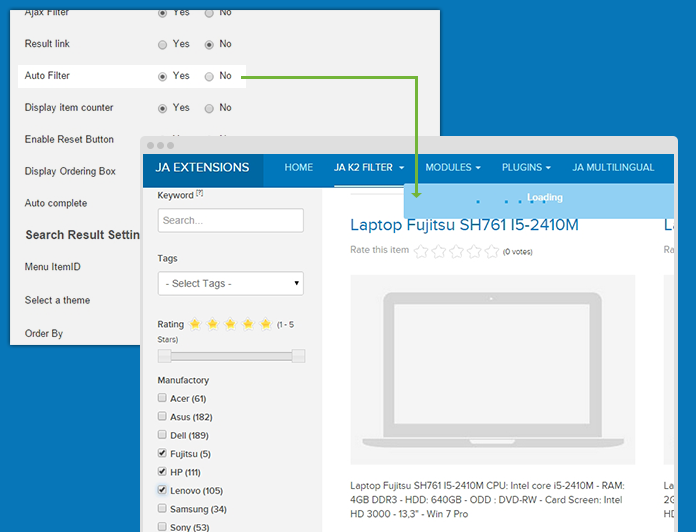Screen dimensions: 696x532
Task: Rate this item four stars
Action: (474, 252)
